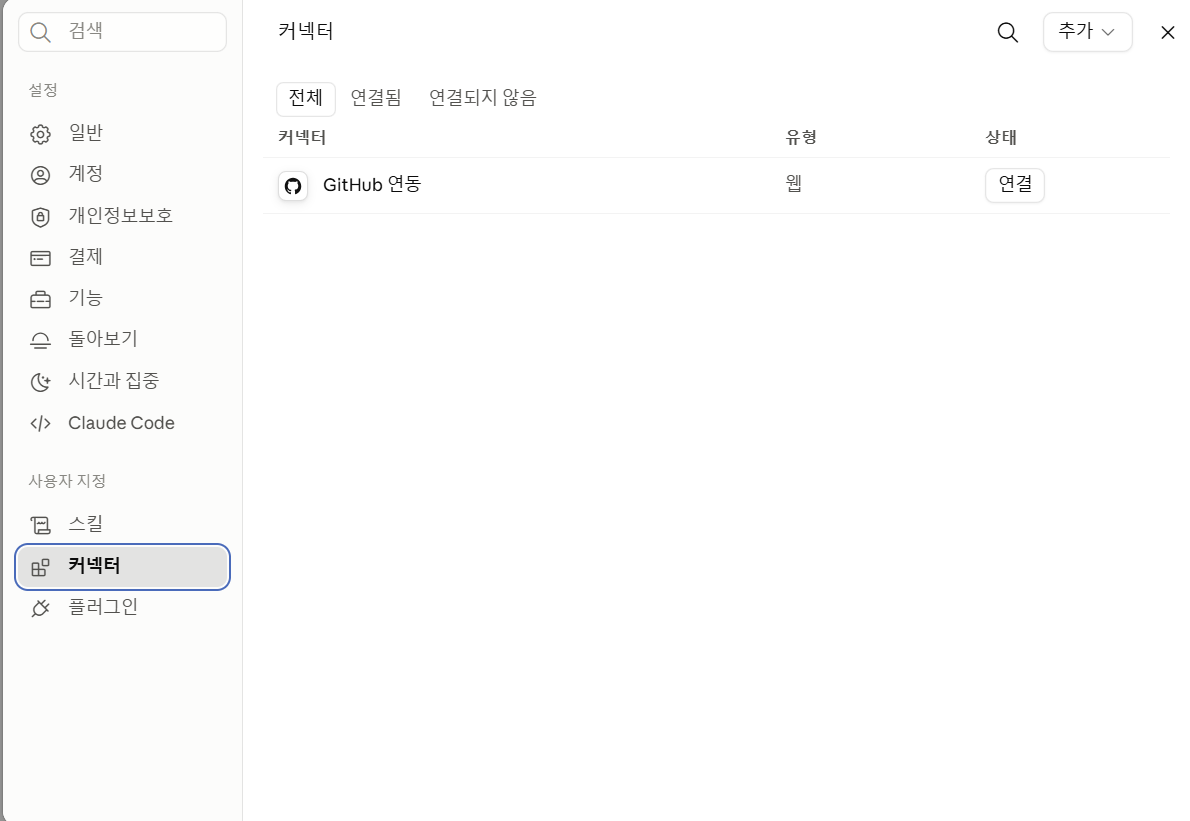Viewport: 1190px width, 821px height.
Task: Click the 사용자 지정 sidebar heading
Action: 67,481
